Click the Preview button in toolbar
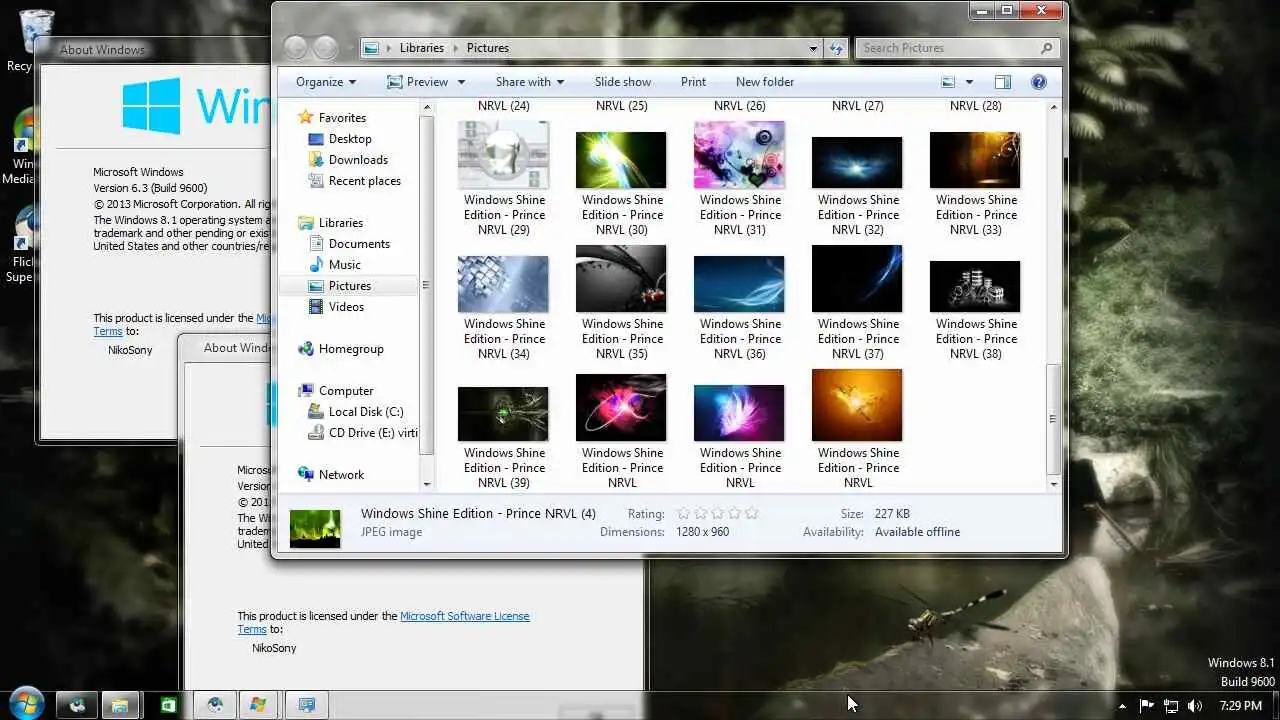The height and width of the screenshot is (720, 1280). click(418, 82)
